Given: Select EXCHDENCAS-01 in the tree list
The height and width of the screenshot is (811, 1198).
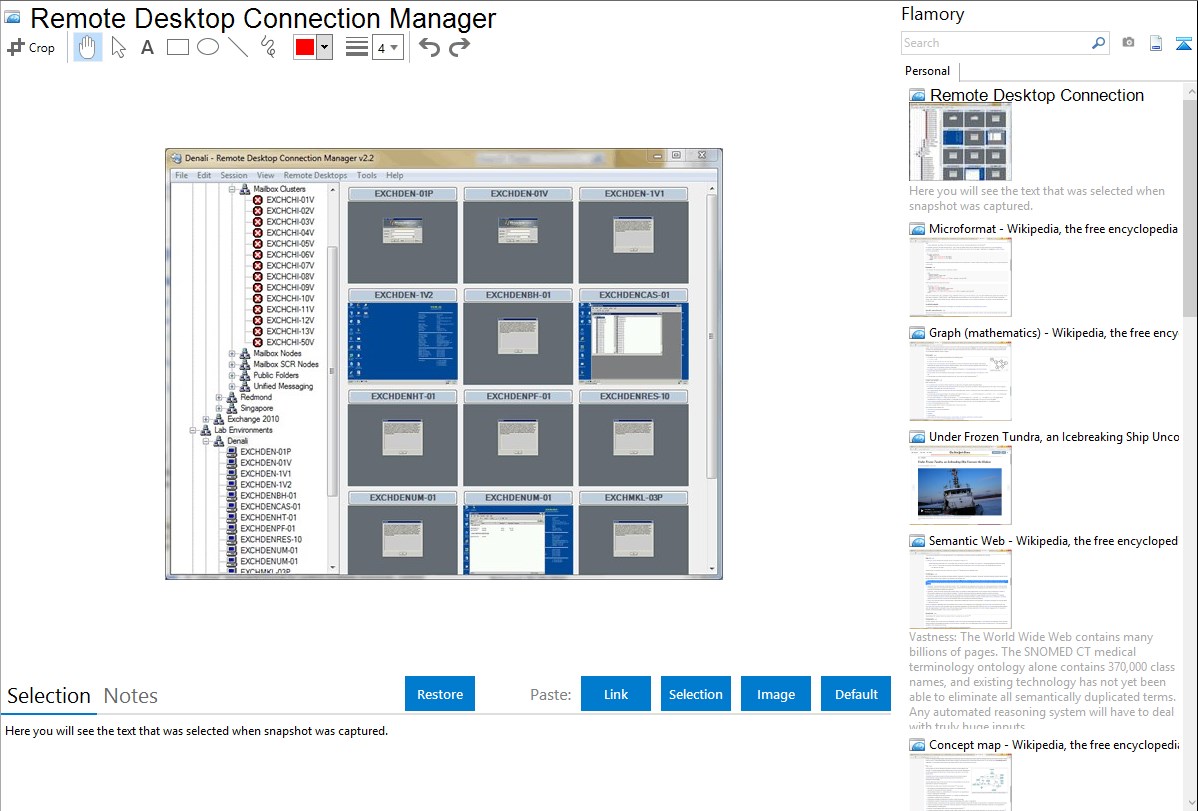Looking at the screenshot, I should point(270,506).
